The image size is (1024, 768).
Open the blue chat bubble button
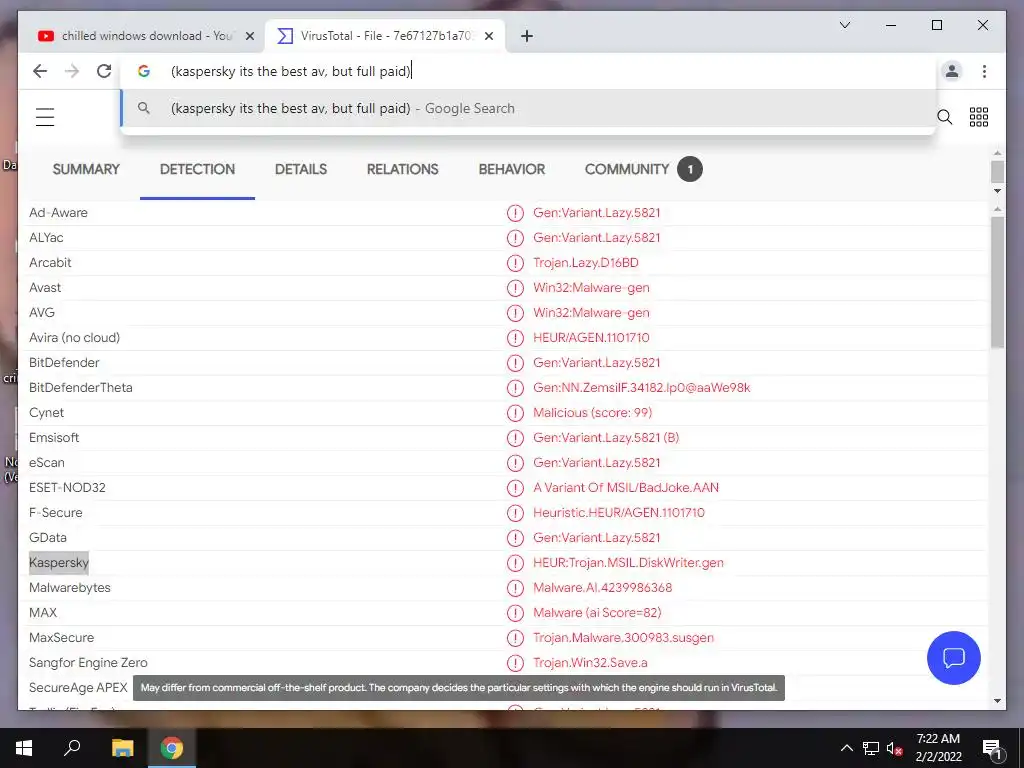pos(953,658)
